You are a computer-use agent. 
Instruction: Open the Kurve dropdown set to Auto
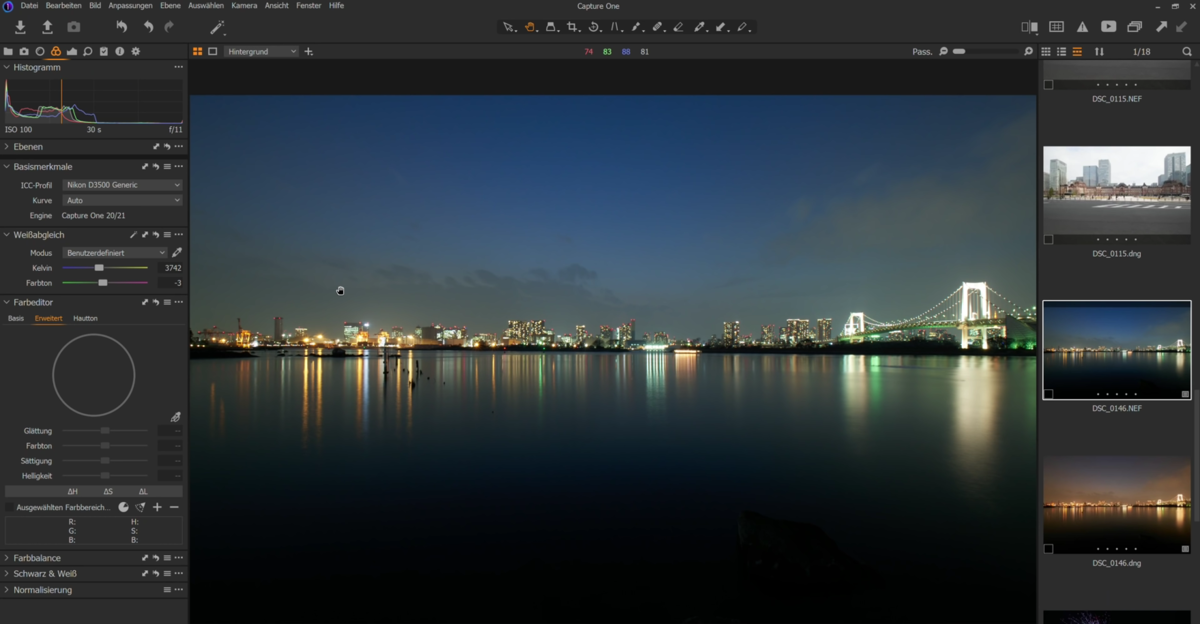coord(122,200)
